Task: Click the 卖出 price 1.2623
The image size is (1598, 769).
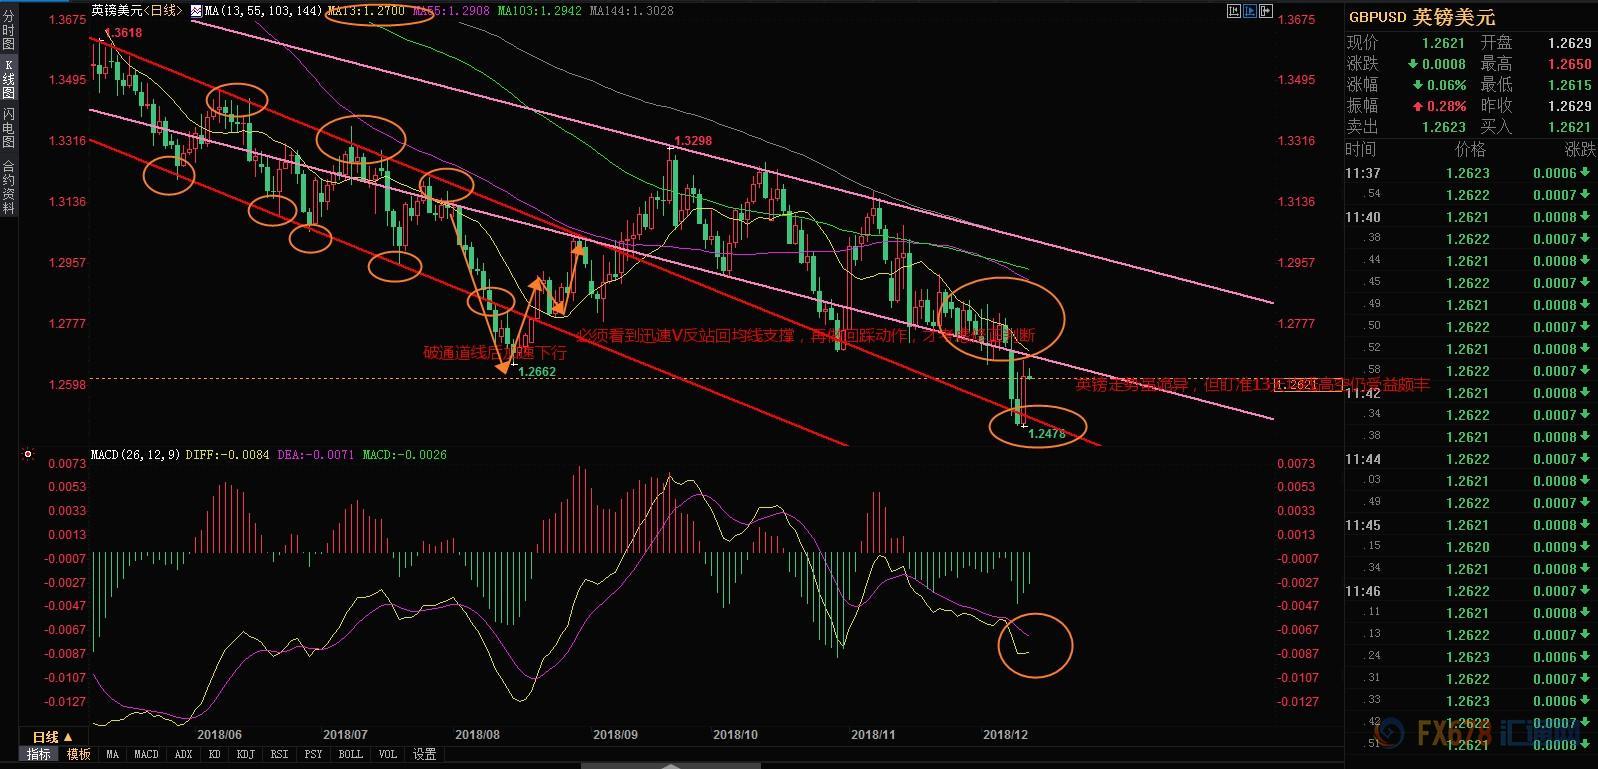Action: point(1443,127)
